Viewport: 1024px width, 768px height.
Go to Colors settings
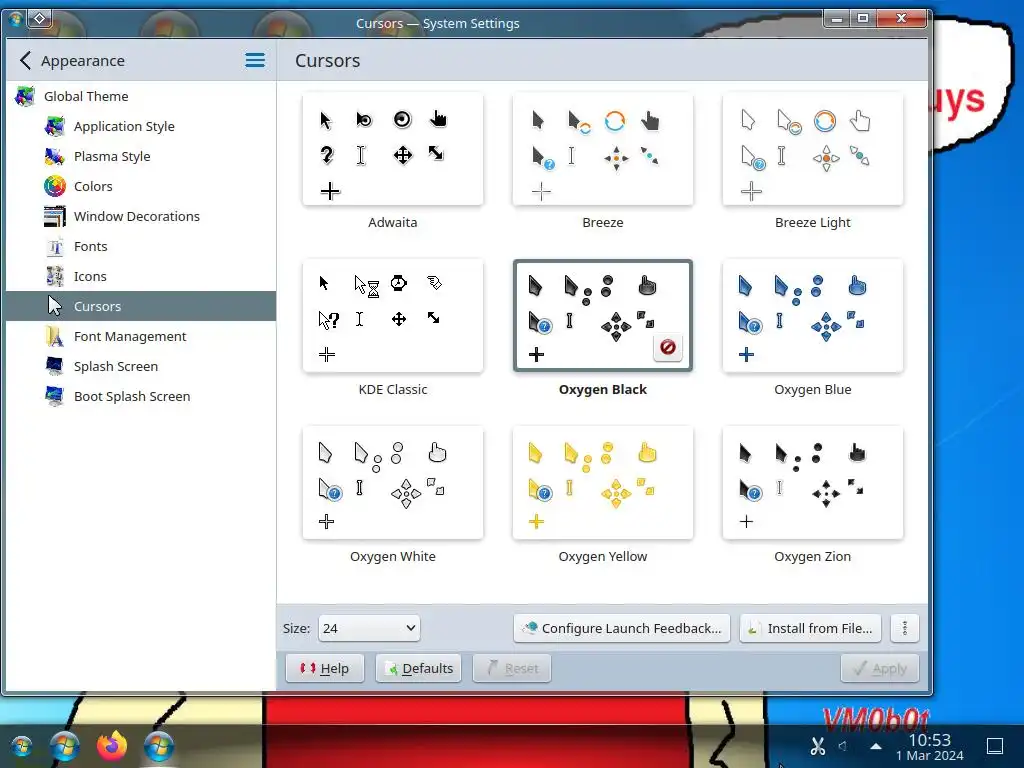[x=141, y=187]
